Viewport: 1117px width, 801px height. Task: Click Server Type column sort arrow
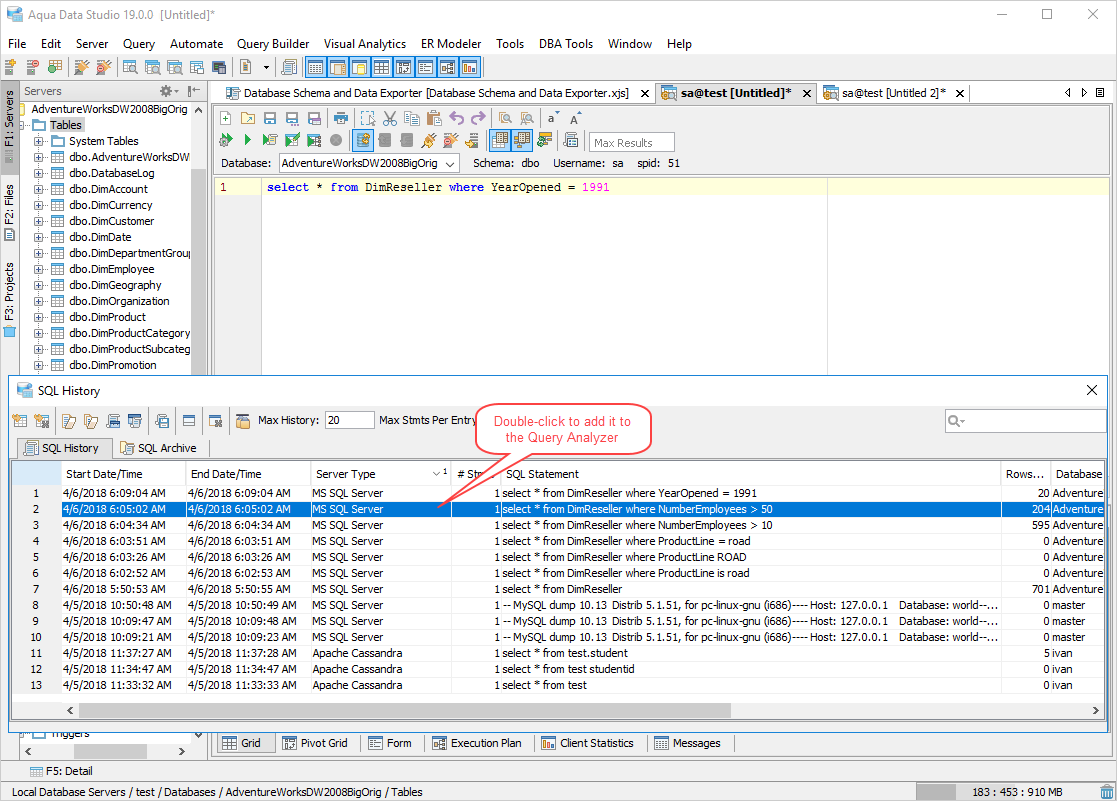436,474
